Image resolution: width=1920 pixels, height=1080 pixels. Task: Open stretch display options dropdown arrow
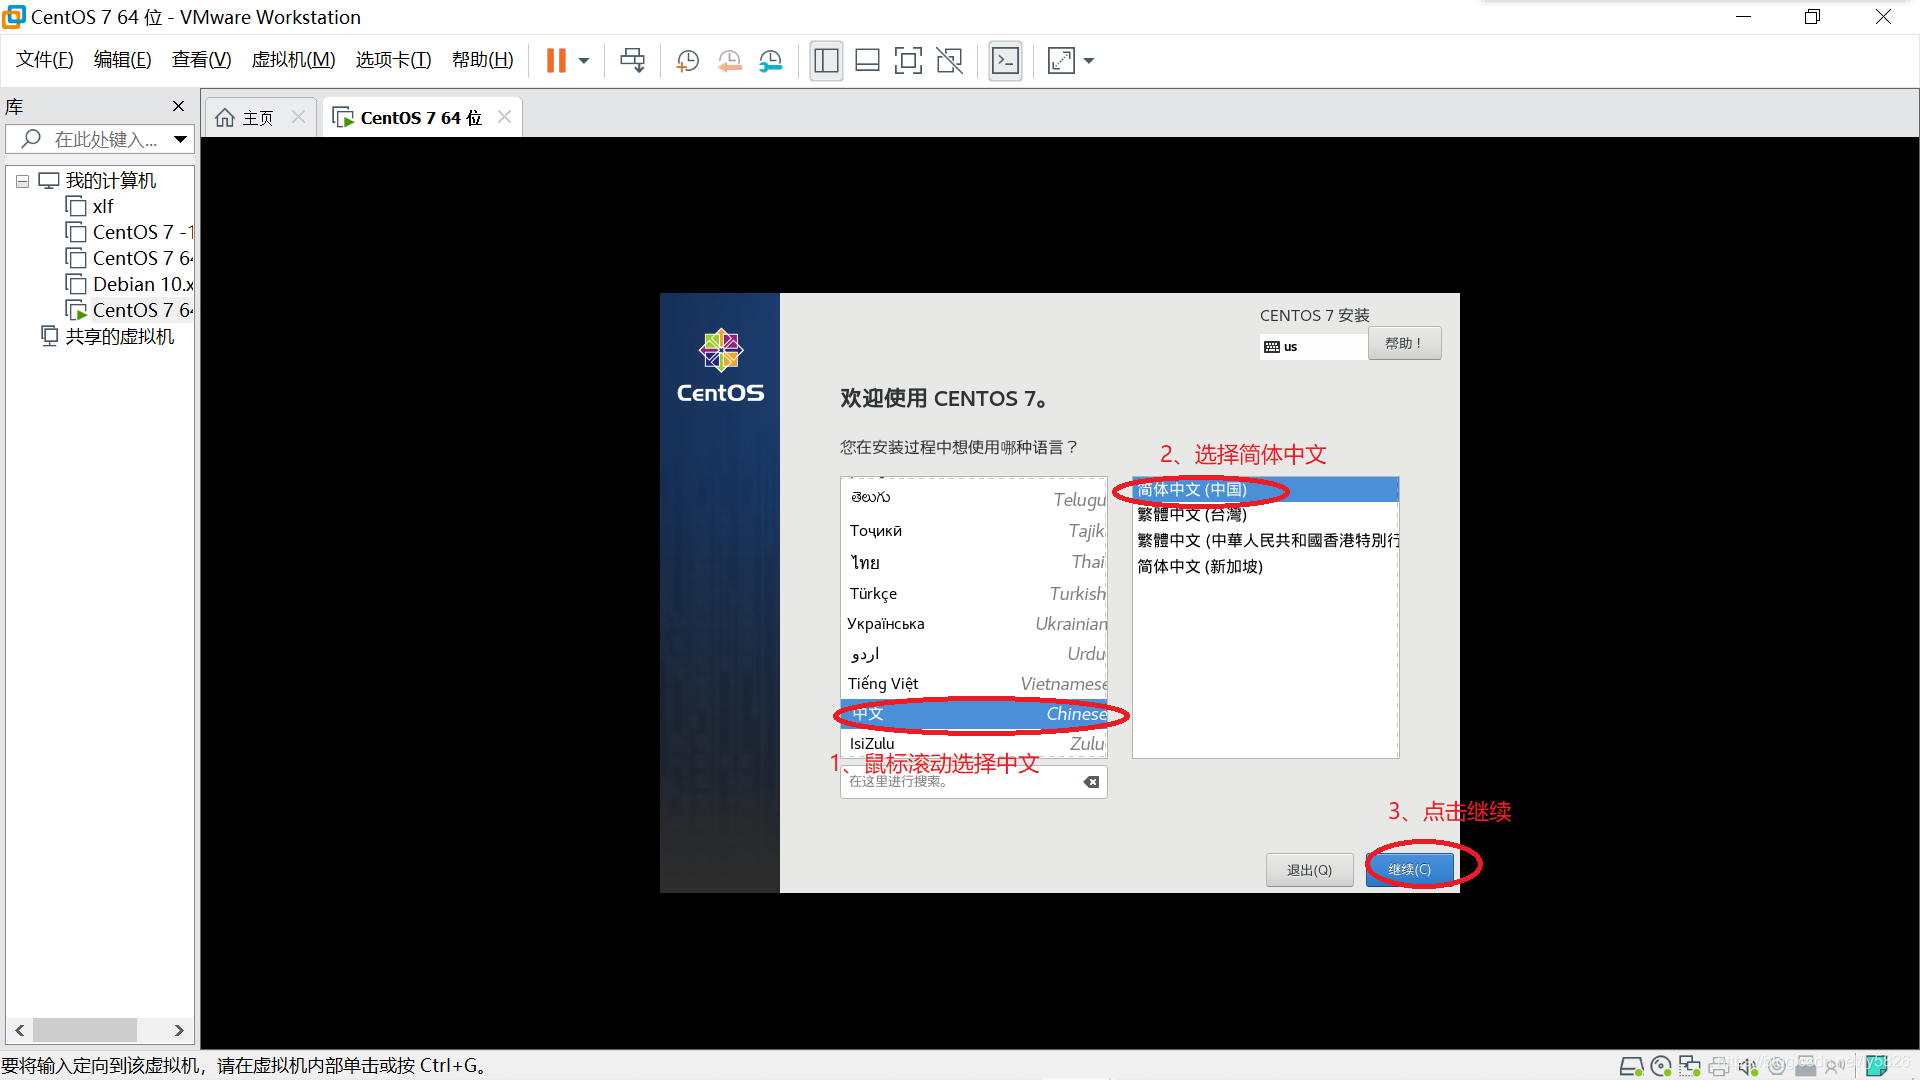click(1089, 61)
